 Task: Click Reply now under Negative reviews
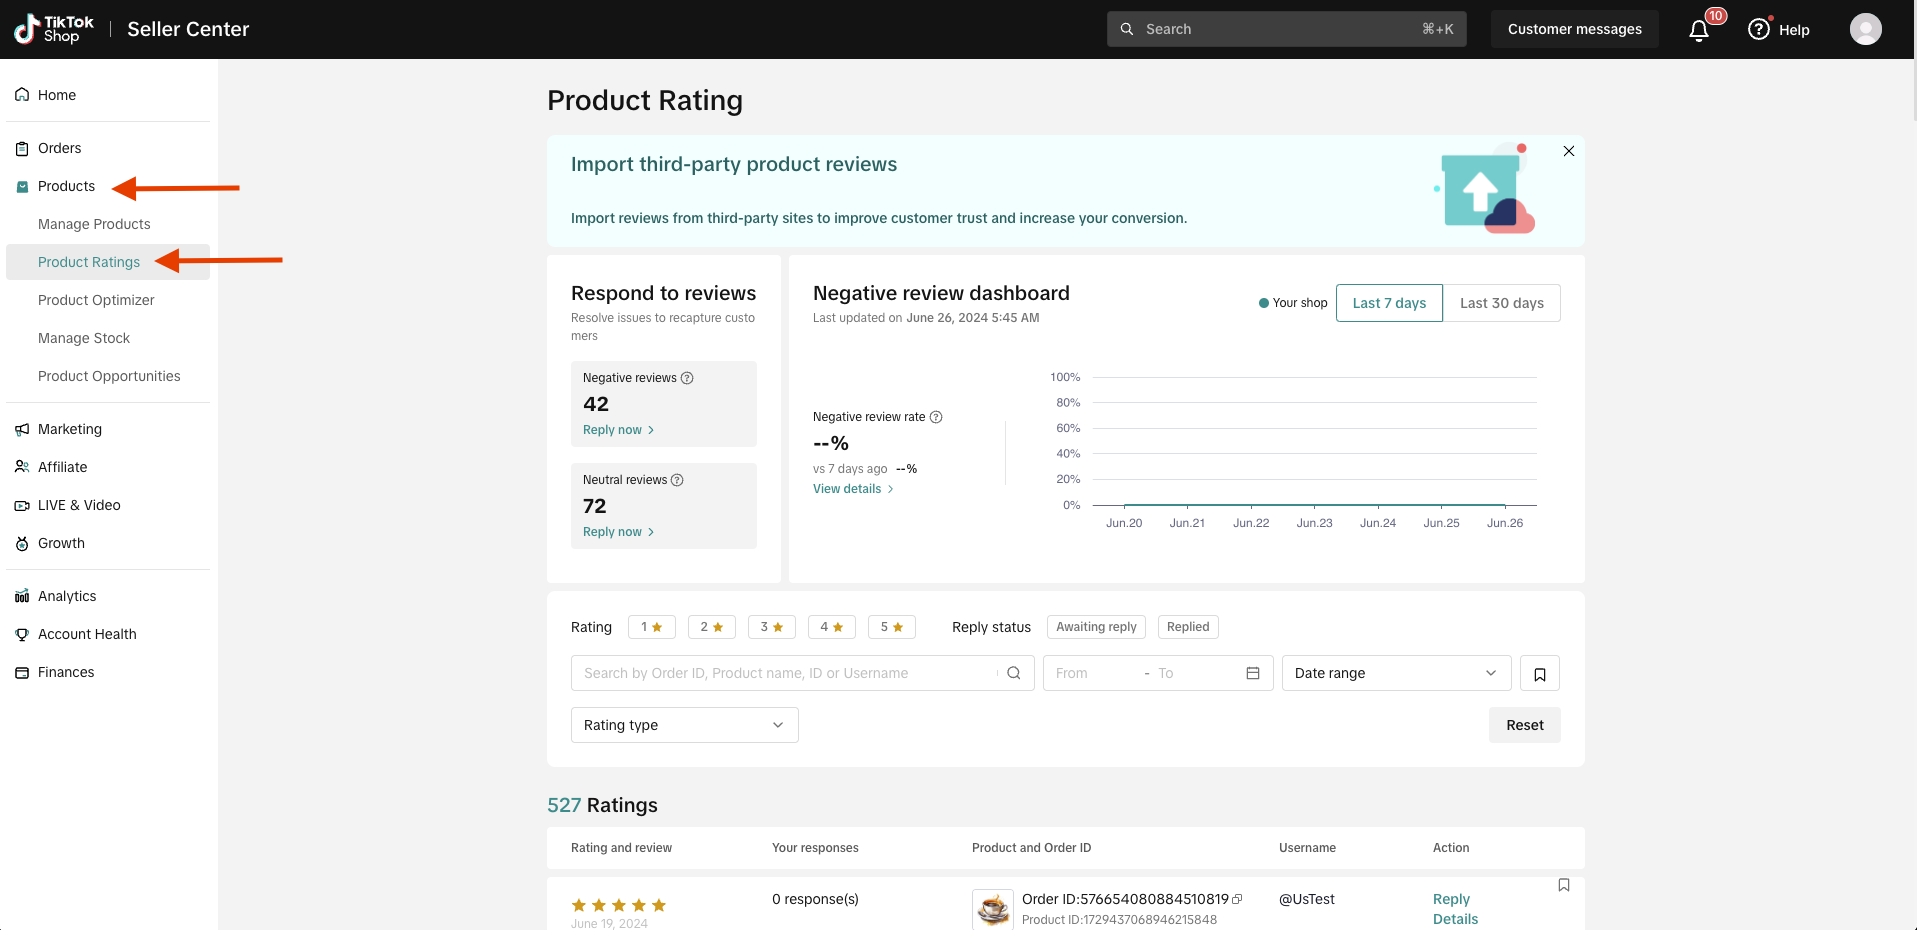[612, 429]
